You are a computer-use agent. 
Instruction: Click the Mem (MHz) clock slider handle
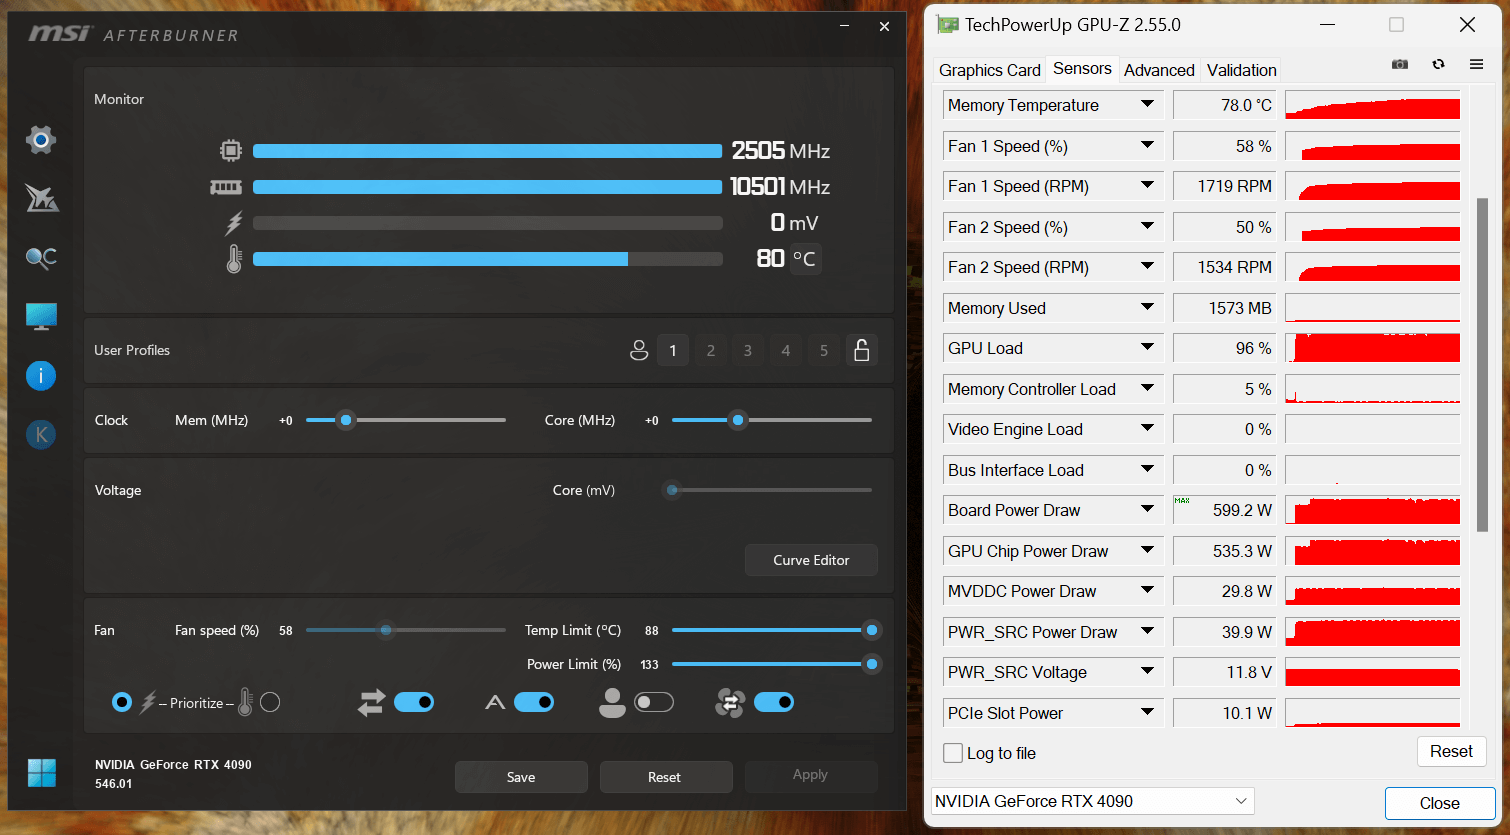click(x=346, y=420)
